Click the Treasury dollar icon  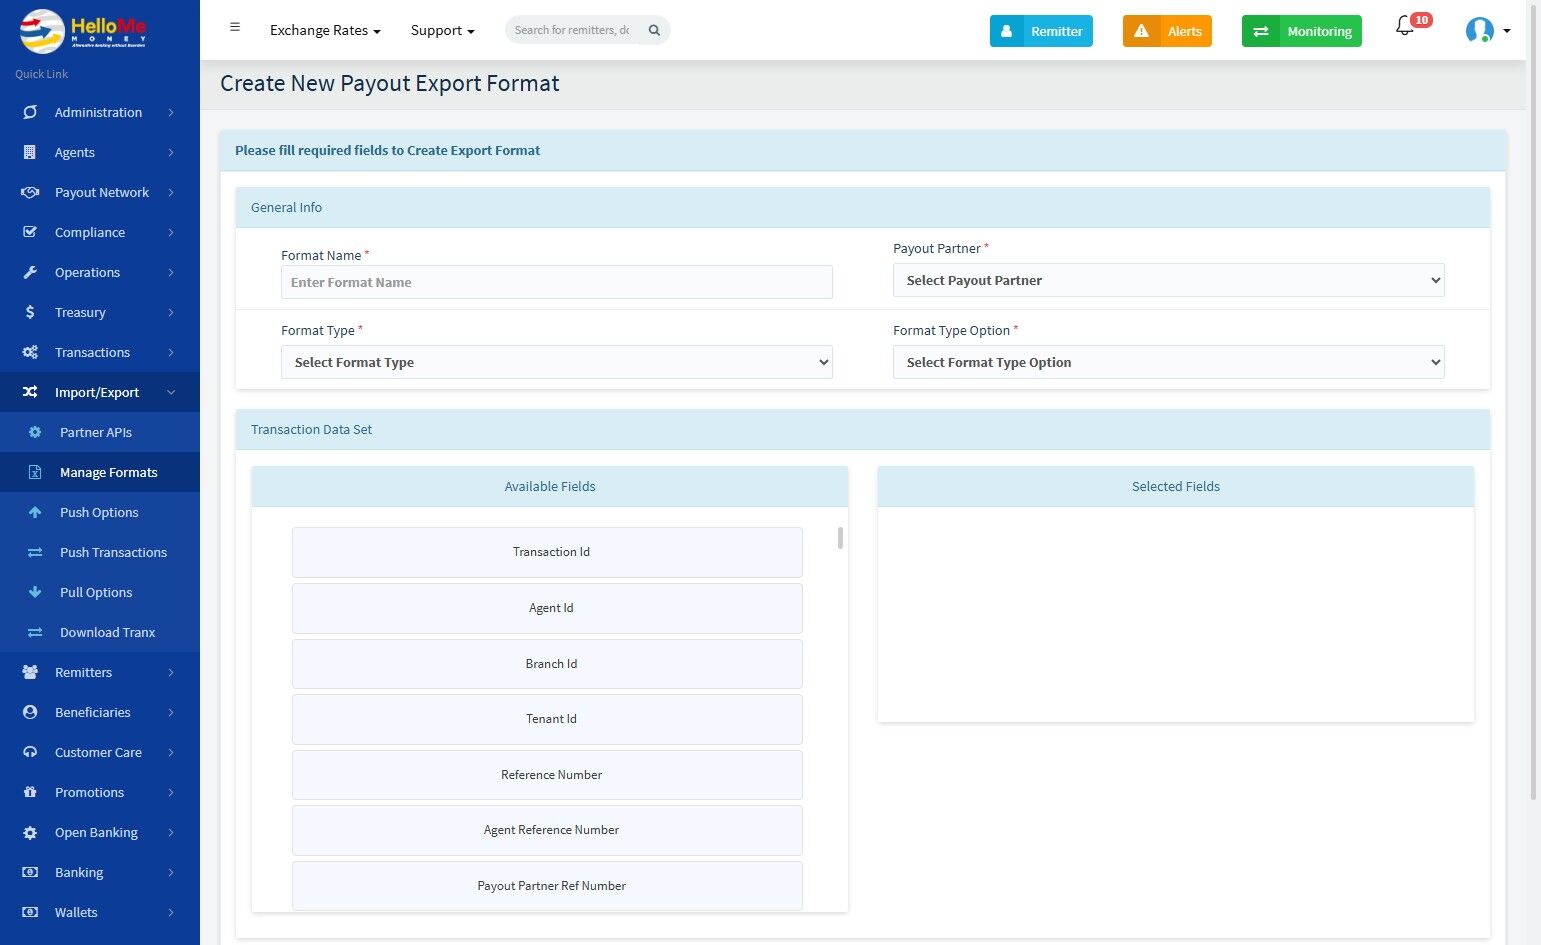(30, 312)
